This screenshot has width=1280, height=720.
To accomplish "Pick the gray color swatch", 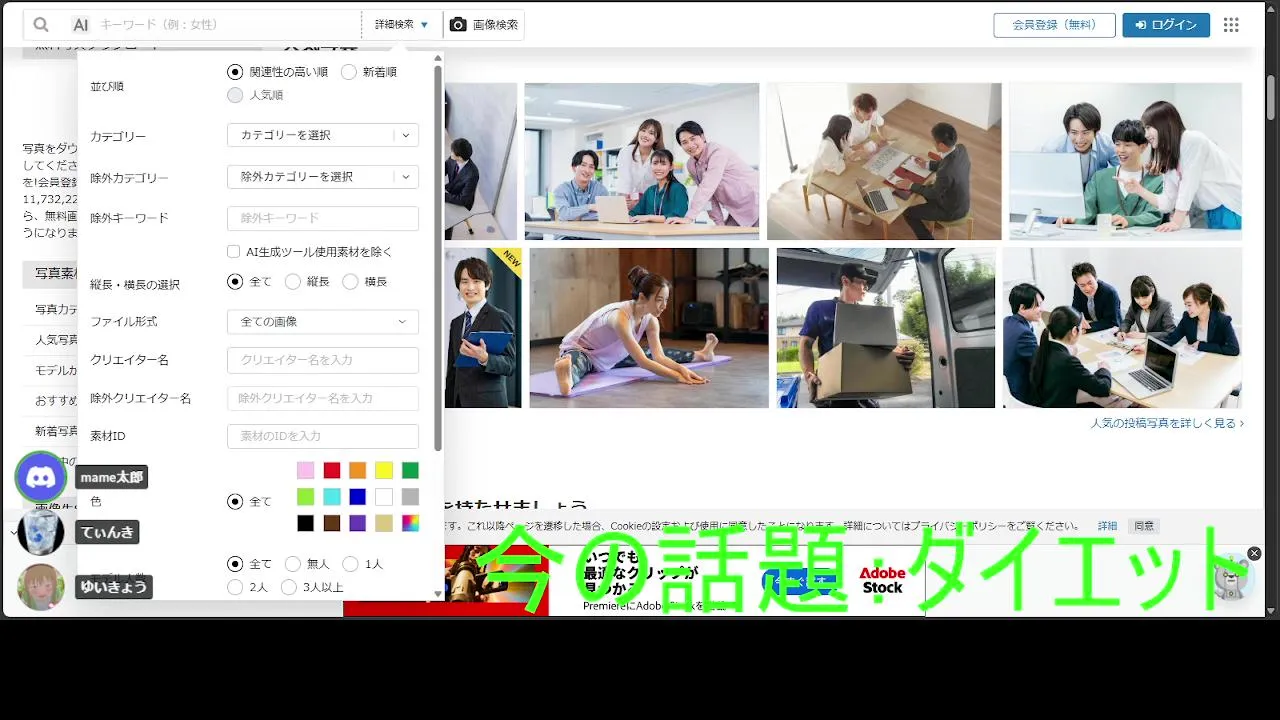I will (x=410, y=497).
